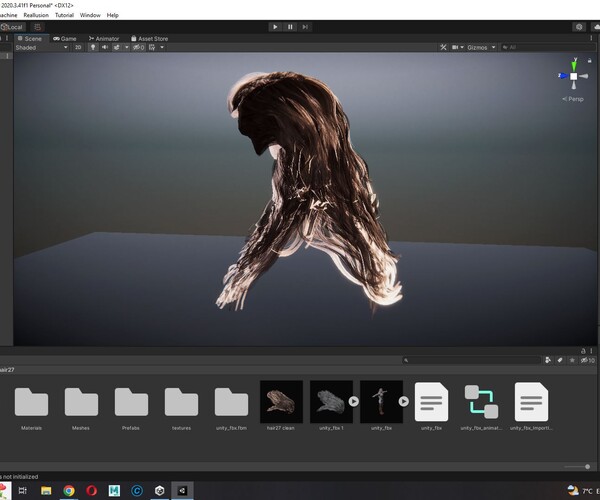
Task: Open Search by Type filter icon
Action: point(548,360)
